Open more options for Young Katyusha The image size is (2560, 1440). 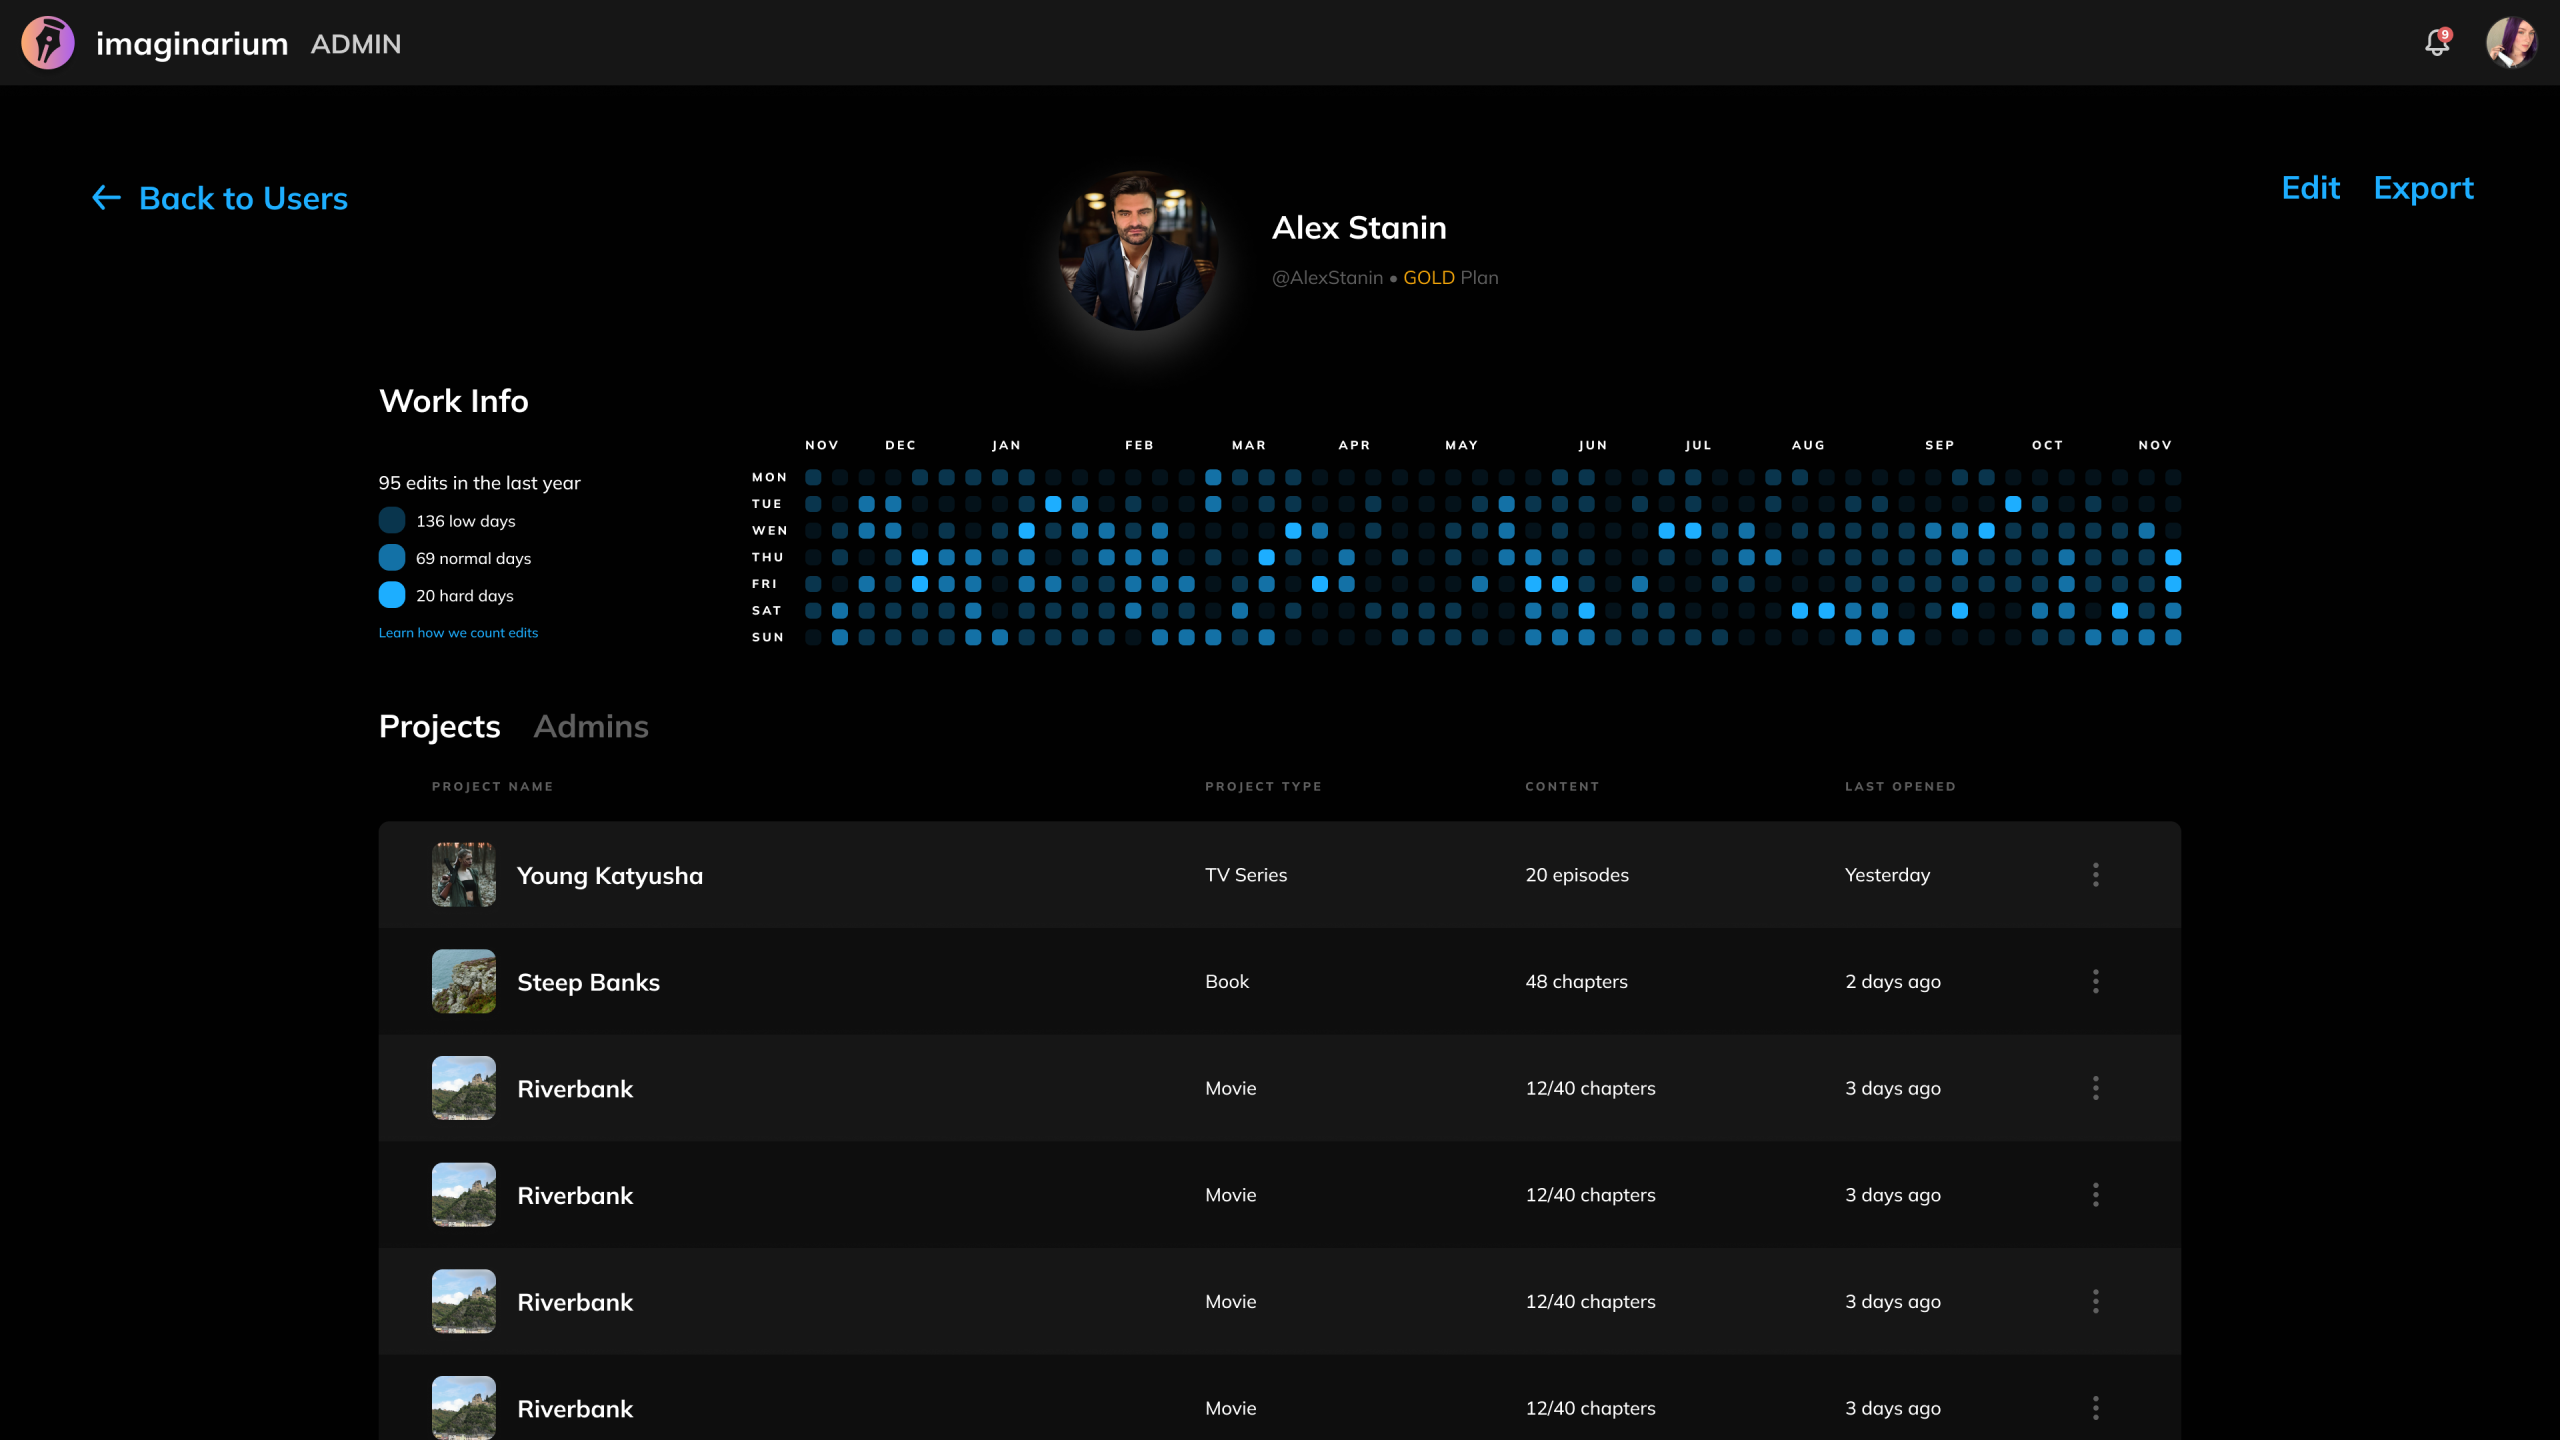[2095, 875]
